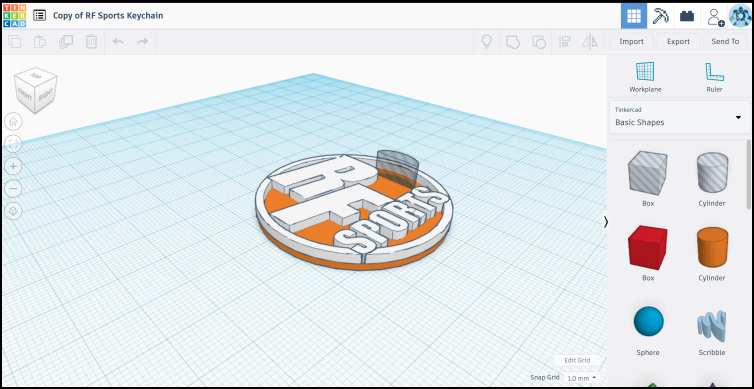Open the Bricks mode icon

pyautogui.click(x=687, y=16)
